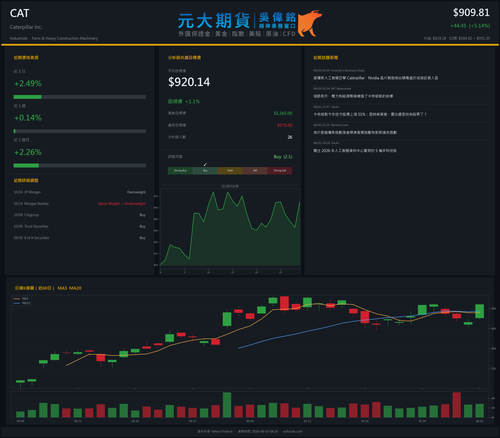Click the progress bar under +0.14%
Screen dimensions: 500x438
80,131
